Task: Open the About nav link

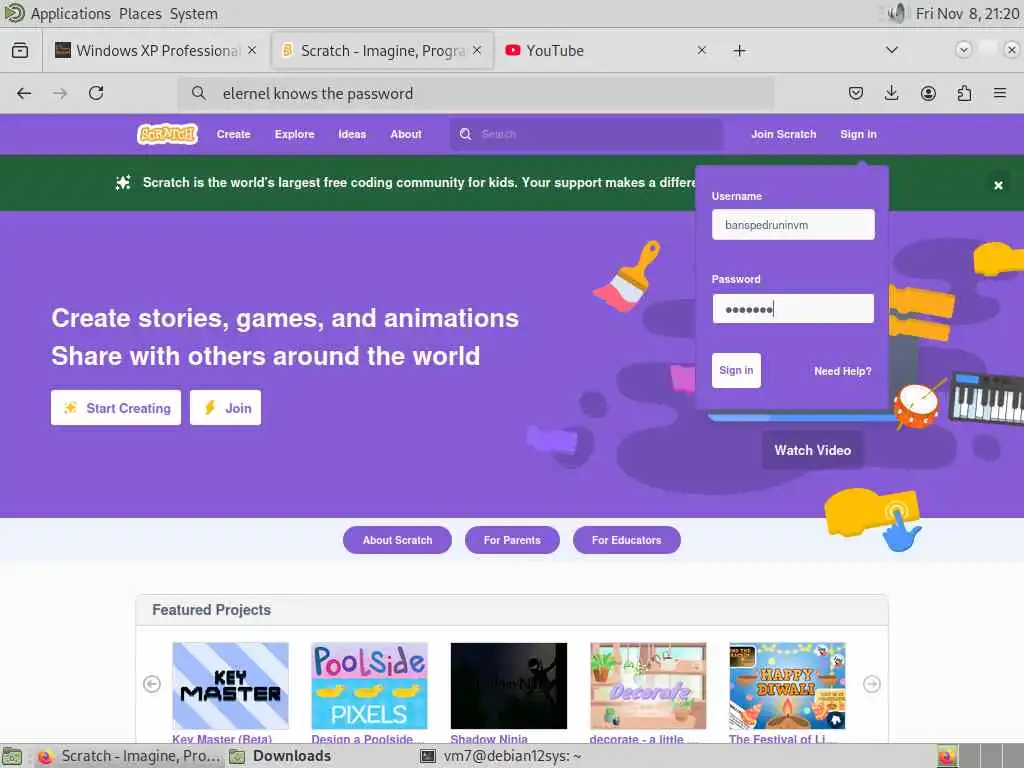Action: pos(406,134)
